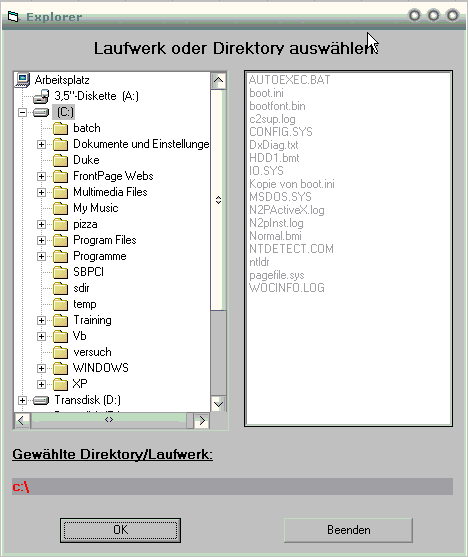Screen dimensions: 468x557
Task: Click the horizontal scroll right arrow
Action: [202, 421]
